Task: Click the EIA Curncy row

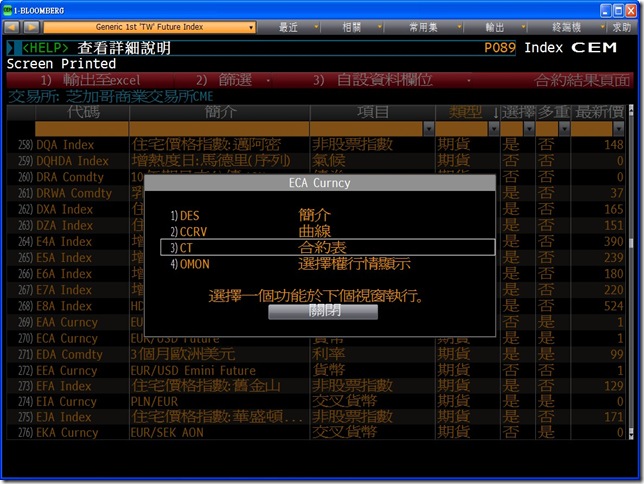Action: pos(316,401)
